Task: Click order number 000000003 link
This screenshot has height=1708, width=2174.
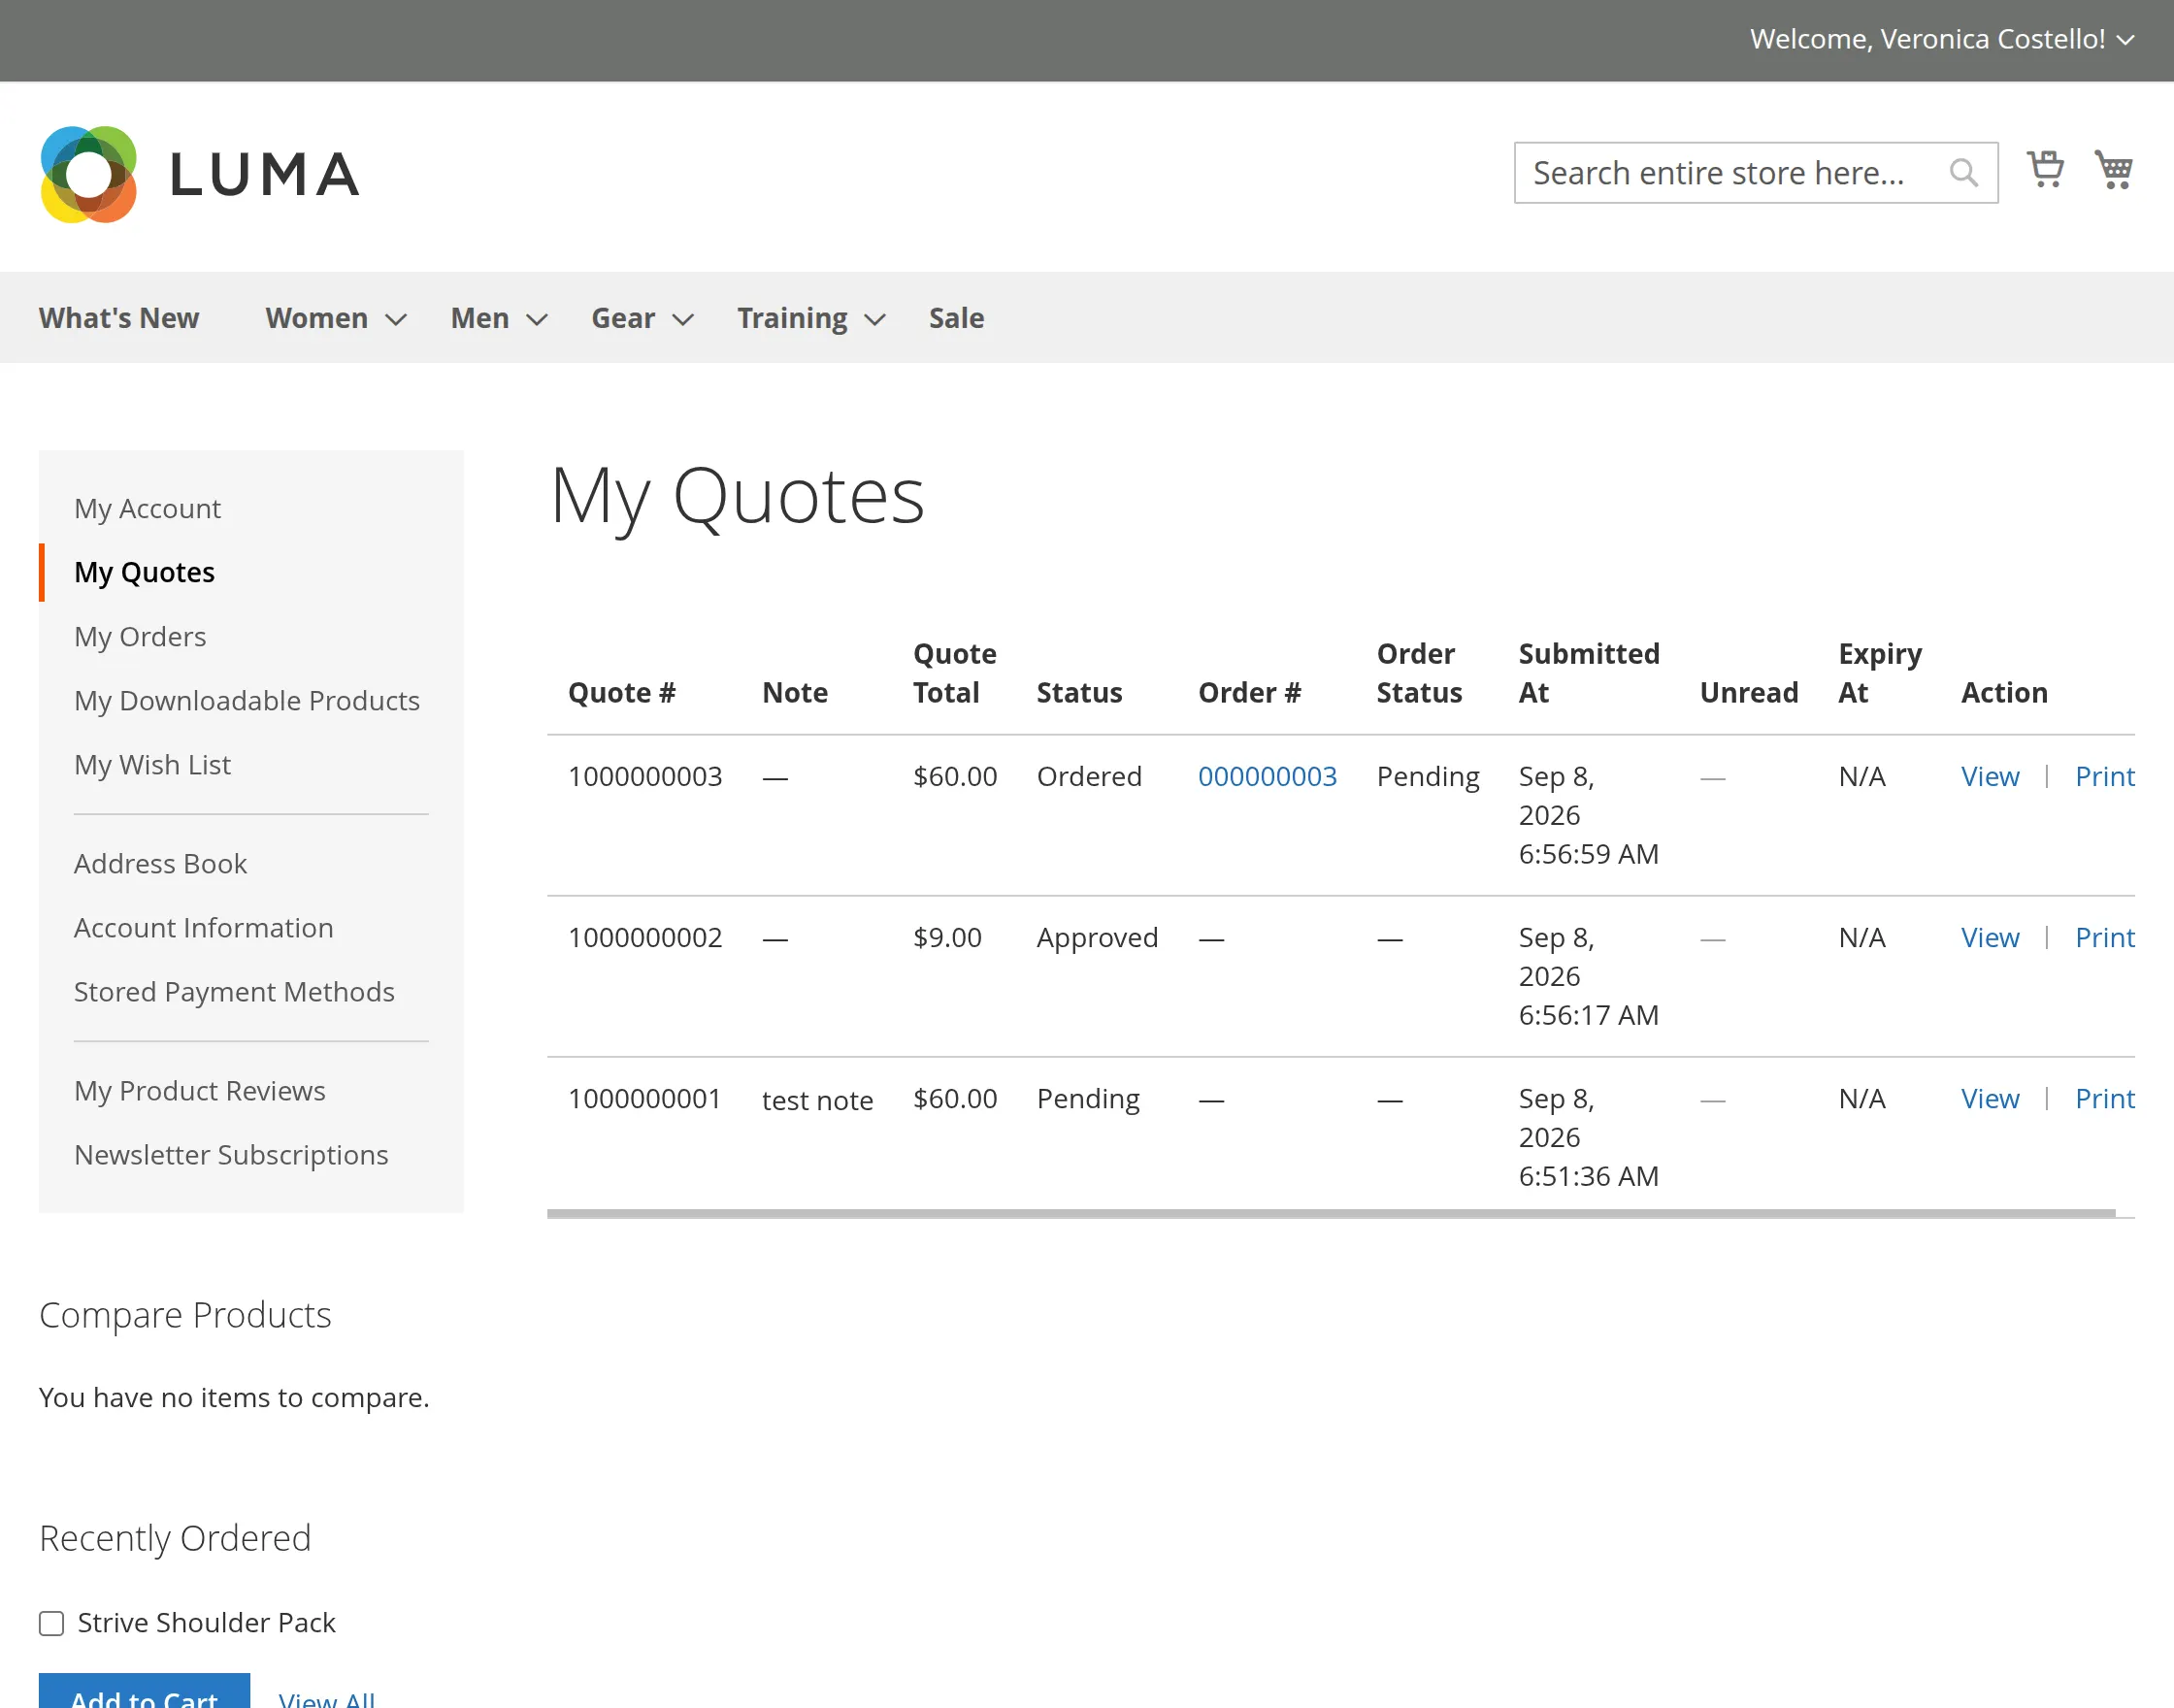Action: click(1267, 776)
